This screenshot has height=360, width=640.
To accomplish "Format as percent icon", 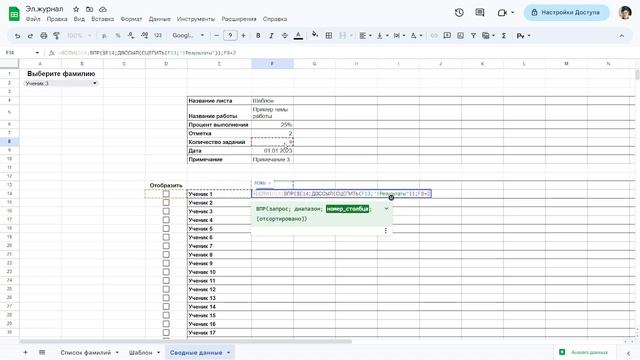I will click(x=118, y=36).
